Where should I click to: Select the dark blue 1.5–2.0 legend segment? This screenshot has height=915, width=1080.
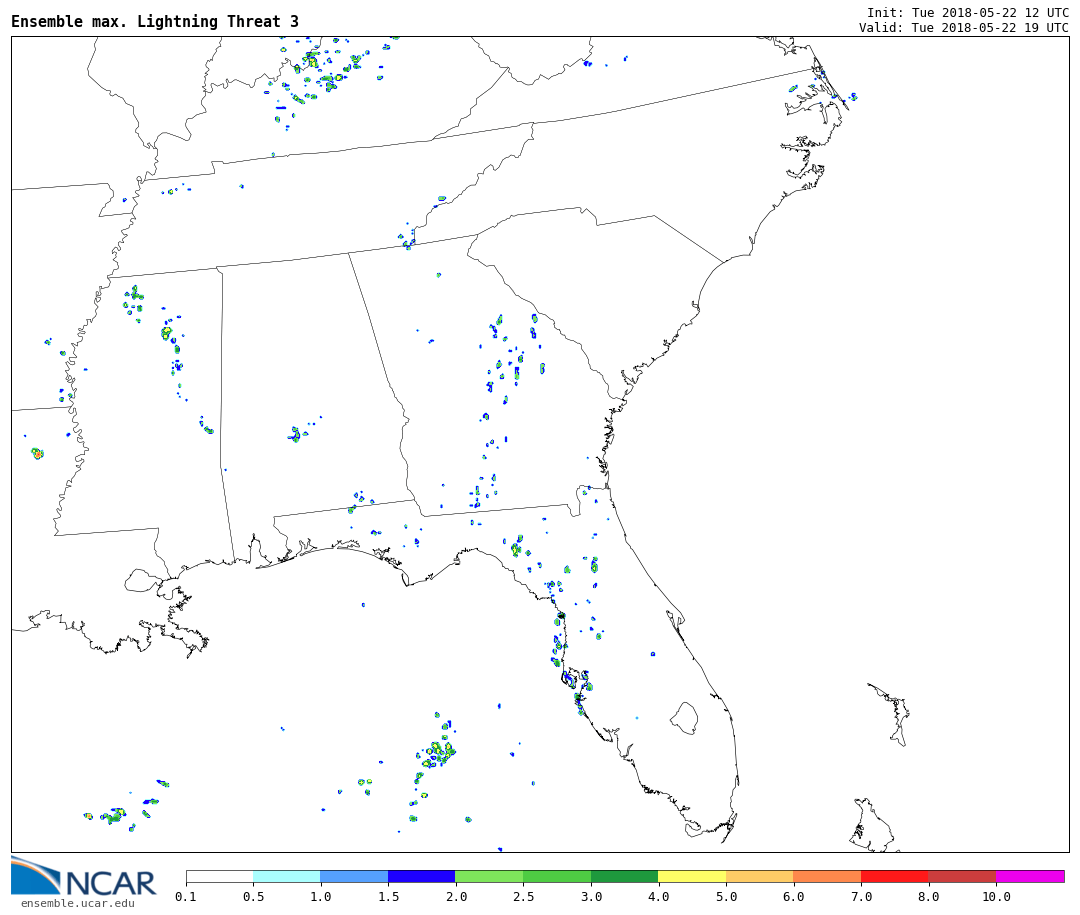click(x=421, y=876)
